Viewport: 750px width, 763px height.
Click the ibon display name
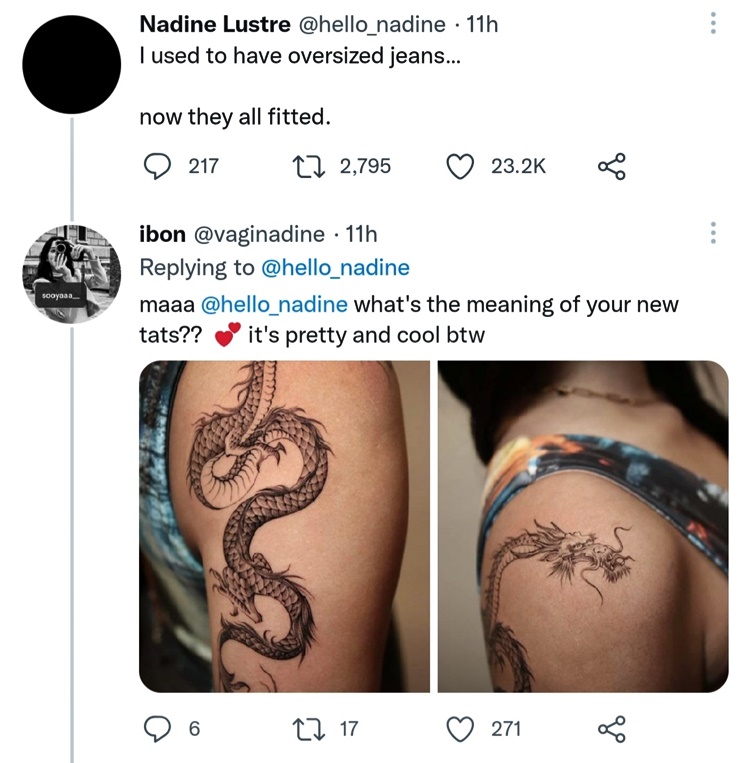pos(162,234)
